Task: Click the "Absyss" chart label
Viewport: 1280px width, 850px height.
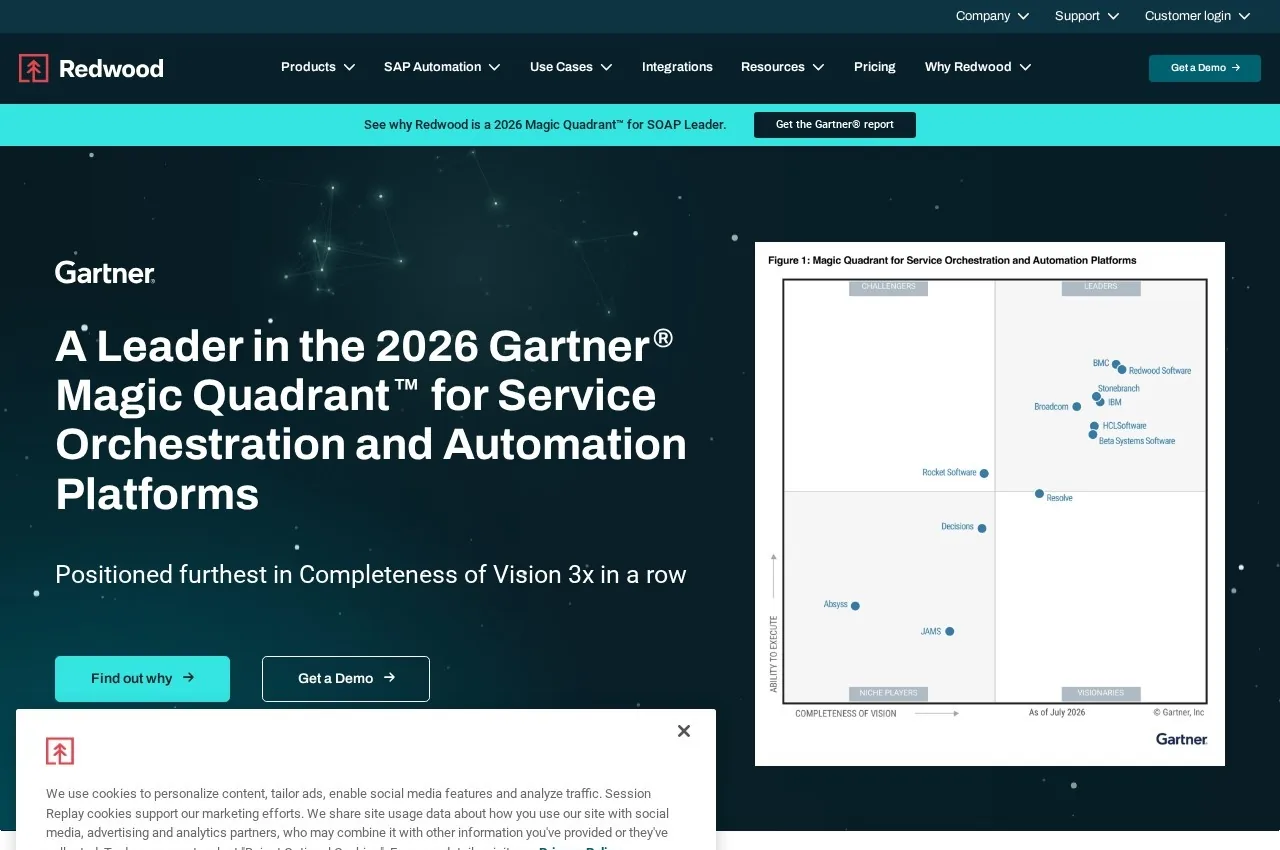Action: [835, 604]
